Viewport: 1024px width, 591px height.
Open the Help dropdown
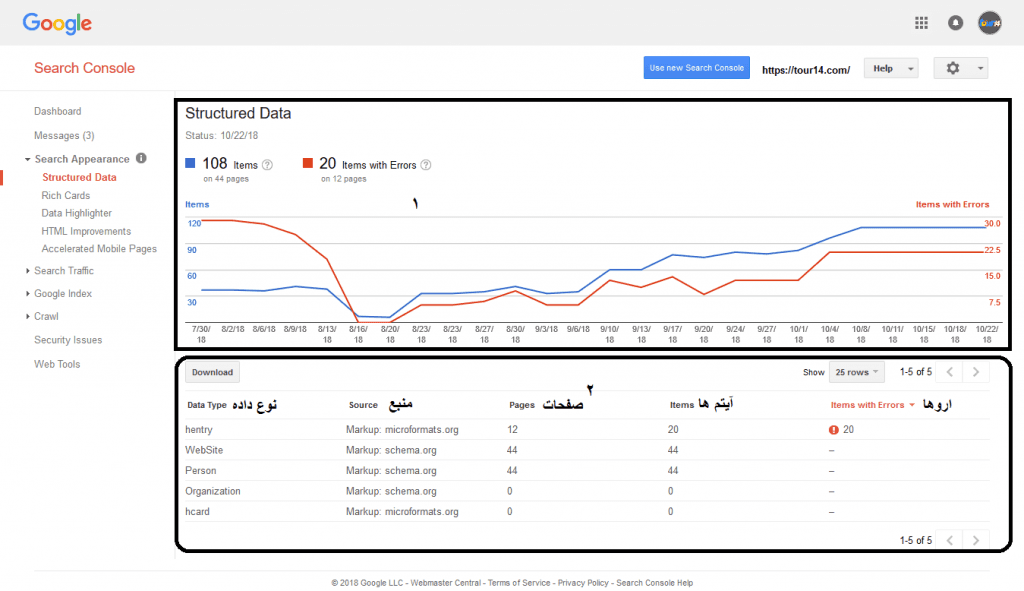(891, 68)
